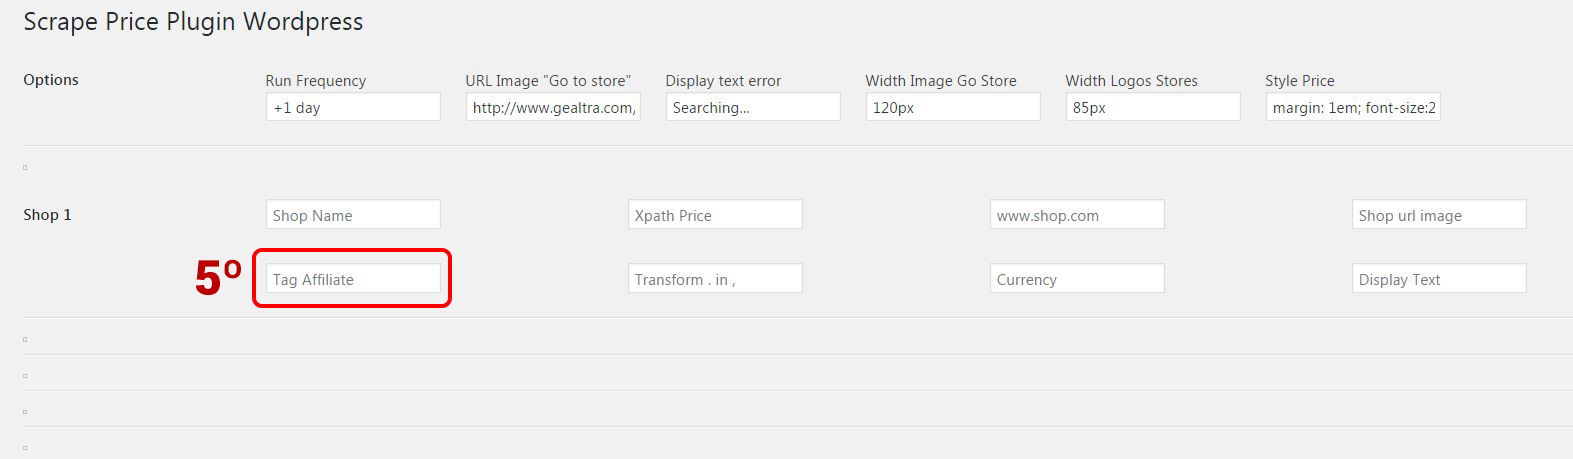This screenshot has height=459, width=1573.
Task: Select the Display text error field
Action: pyautogui.click(x=752, y=107)
